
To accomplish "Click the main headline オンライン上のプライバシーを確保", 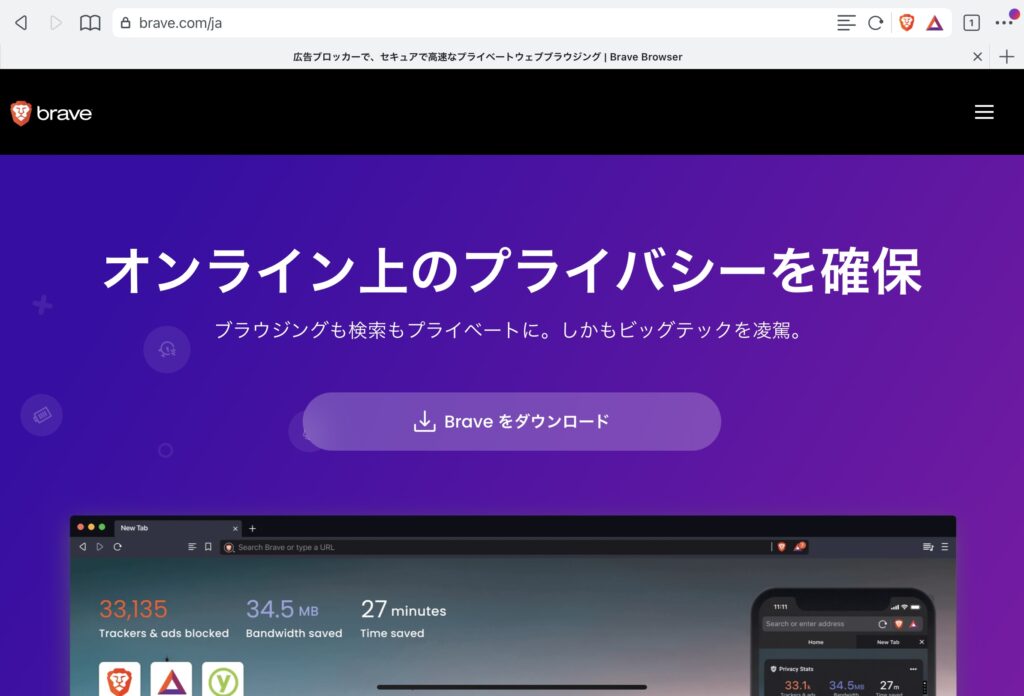I will click(x=512, y=271).
